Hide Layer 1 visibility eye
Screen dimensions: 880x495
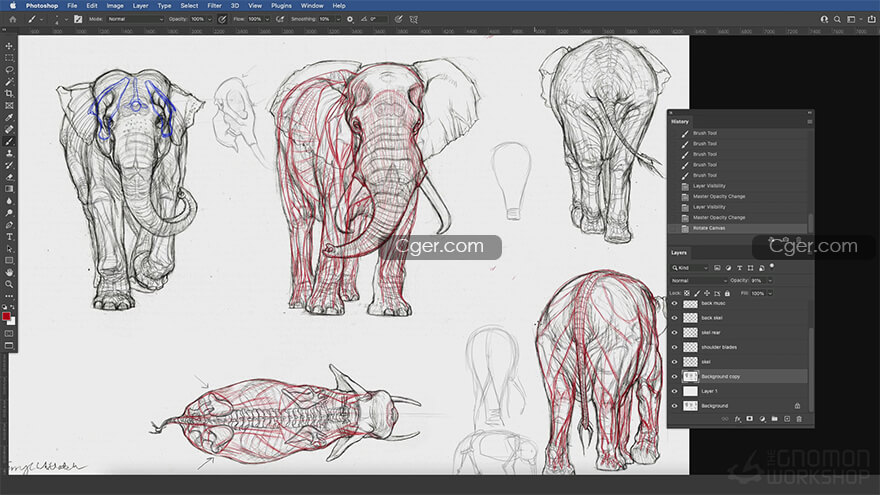675,391
